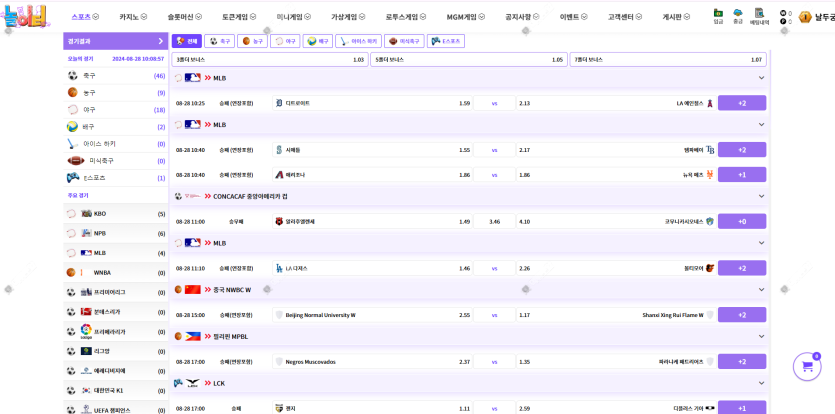835x414 pixels.
Task: Collapse the LCK section chevron
Action: (x=761, y=383)
